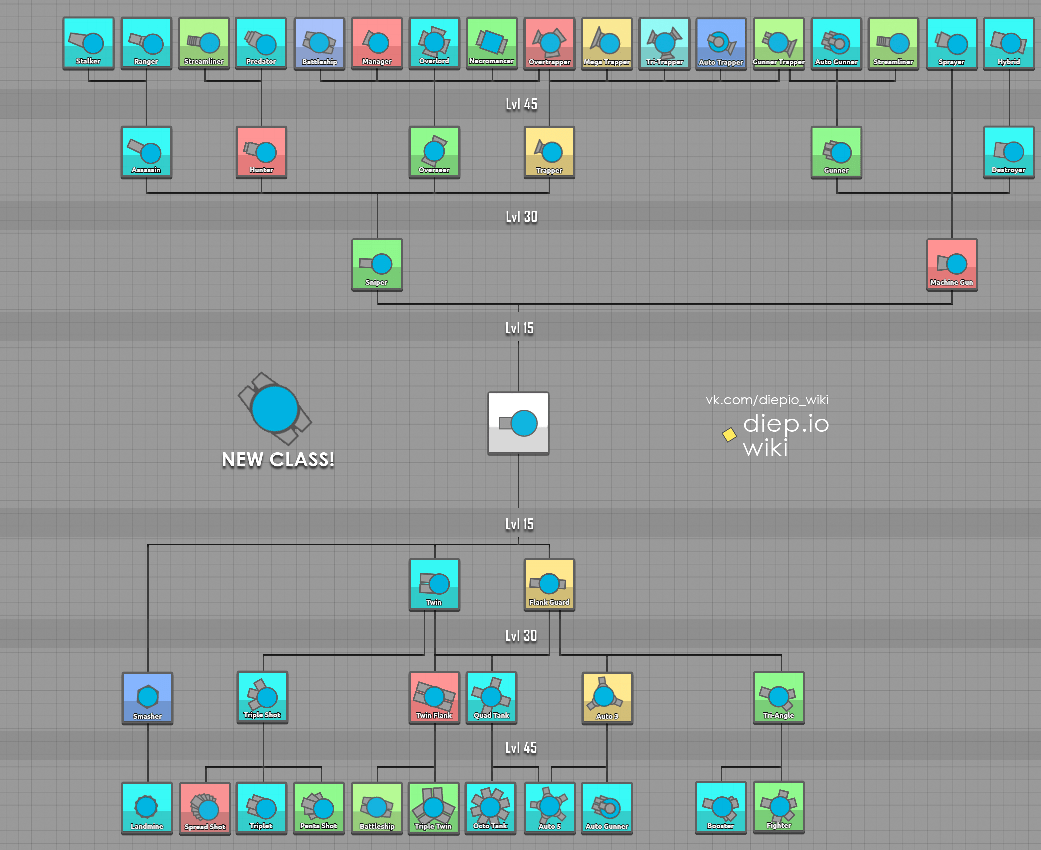Select the Triple Shot tile
This screenshot has width=1041, height=850.
pos(262,697)
